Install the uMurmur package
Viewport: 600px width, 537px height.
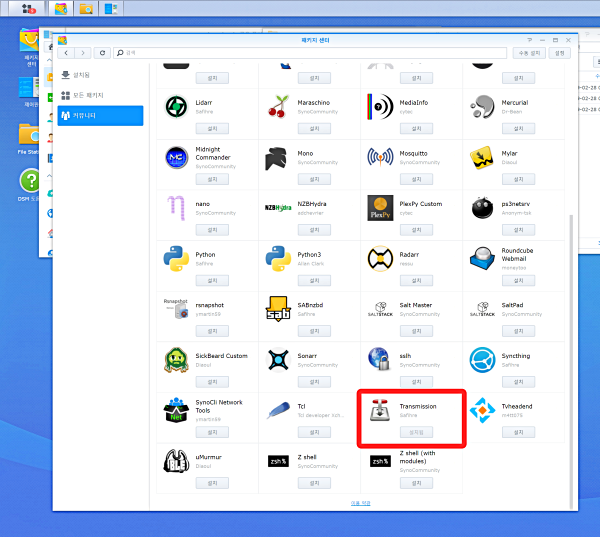tap(212, 483)
